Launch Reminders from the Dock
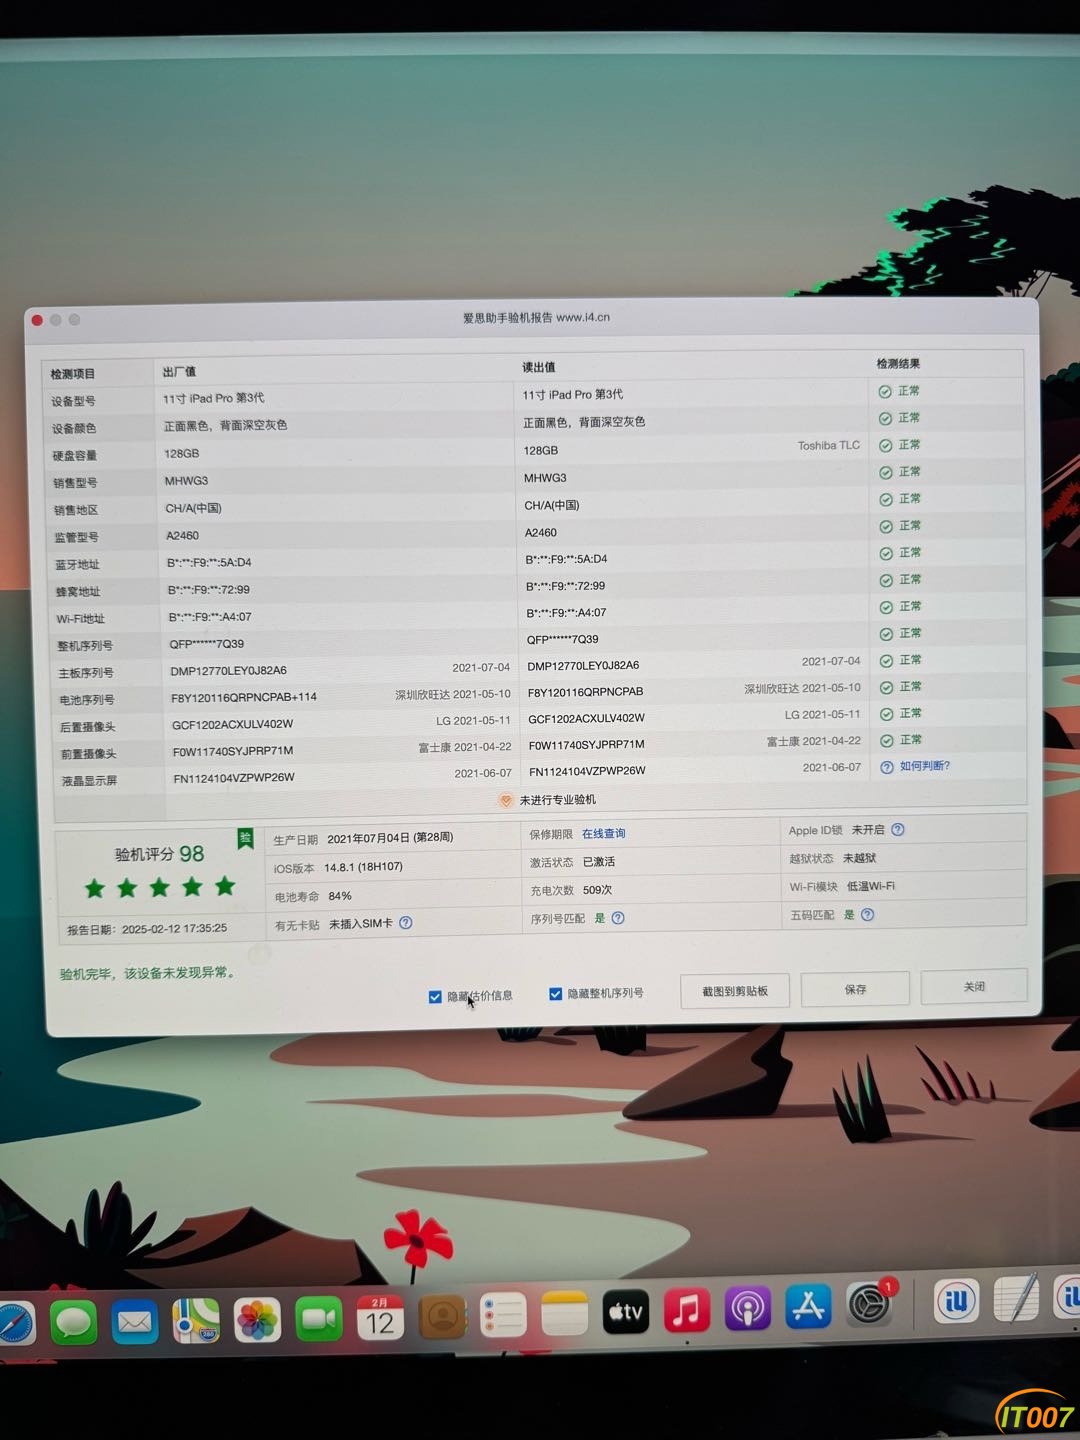The width and height of the screenshot is (1080, 1440). tap(503, 1315)
